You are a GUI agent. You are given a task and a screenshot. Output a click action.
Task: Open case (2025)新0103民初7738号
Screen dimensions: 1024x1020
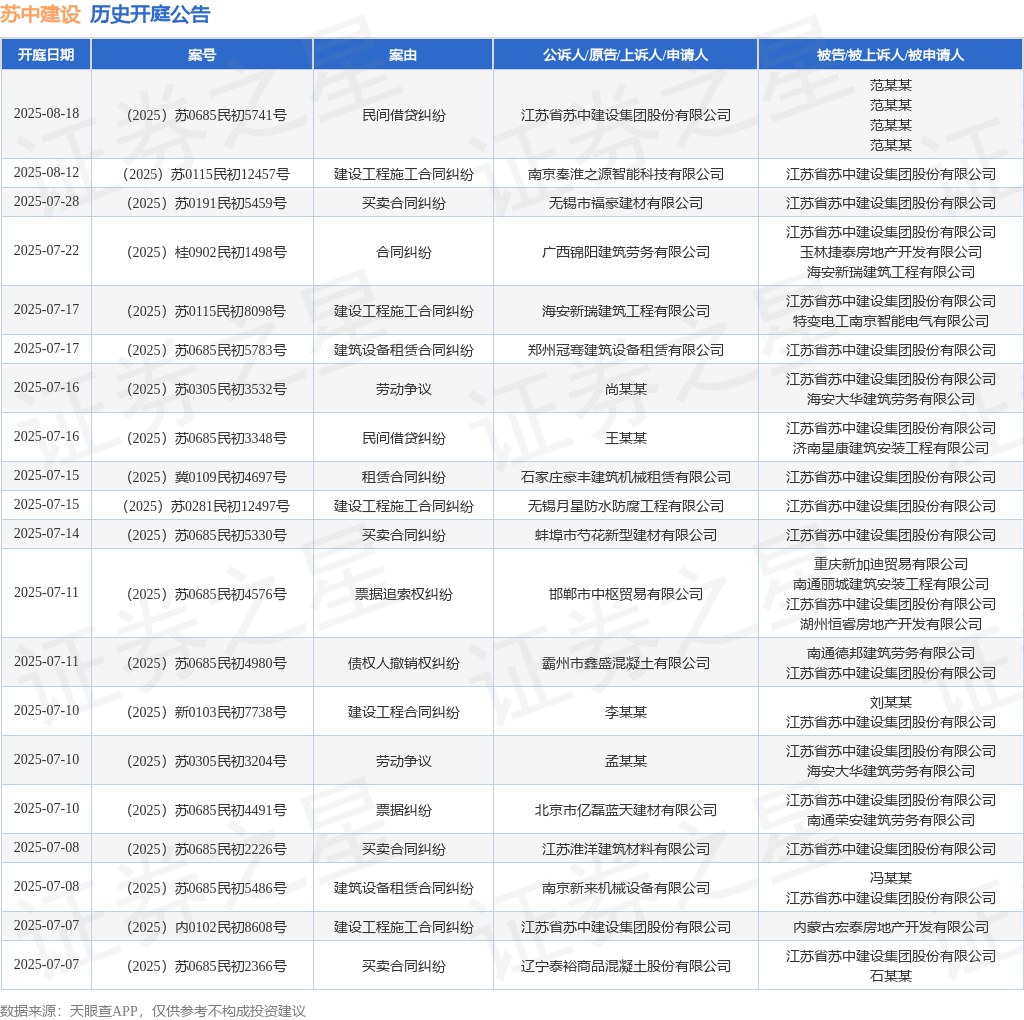(x=202, y=712)
